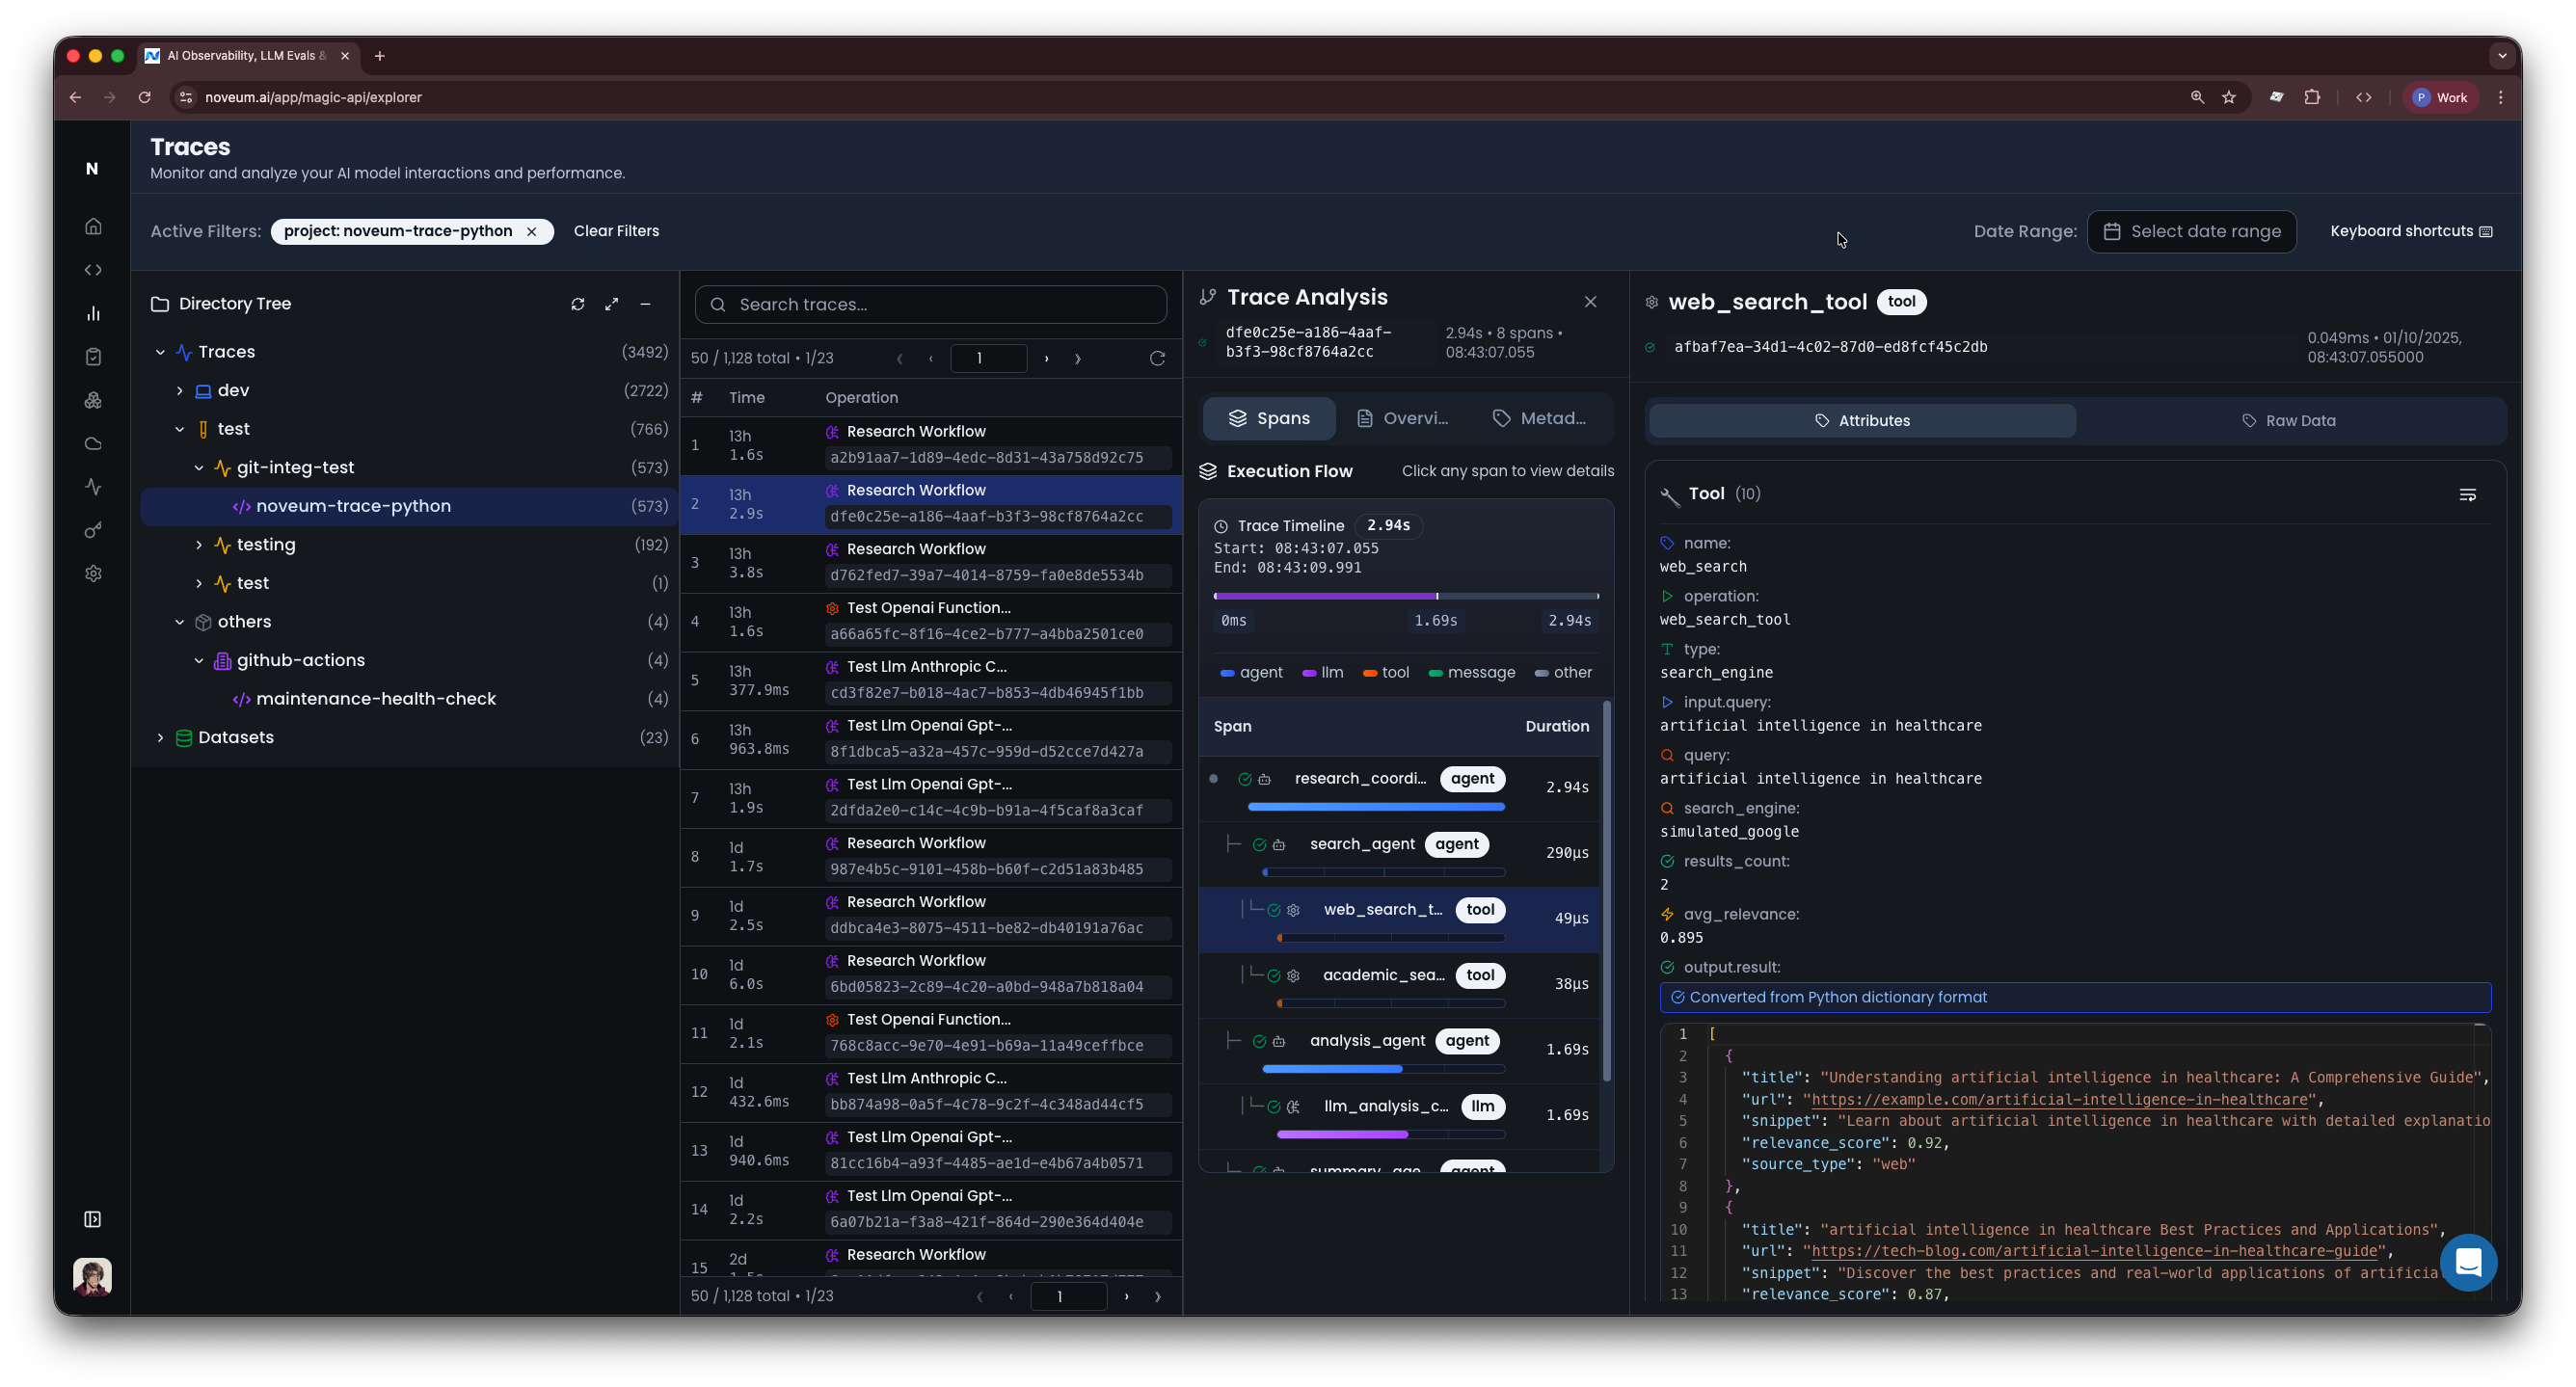
Task: Expand the Datasets tree node
Action: [x=160, y=737]
